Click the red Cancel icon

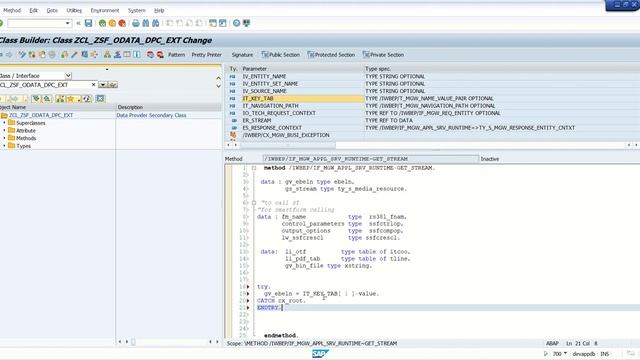coord(122,23)
